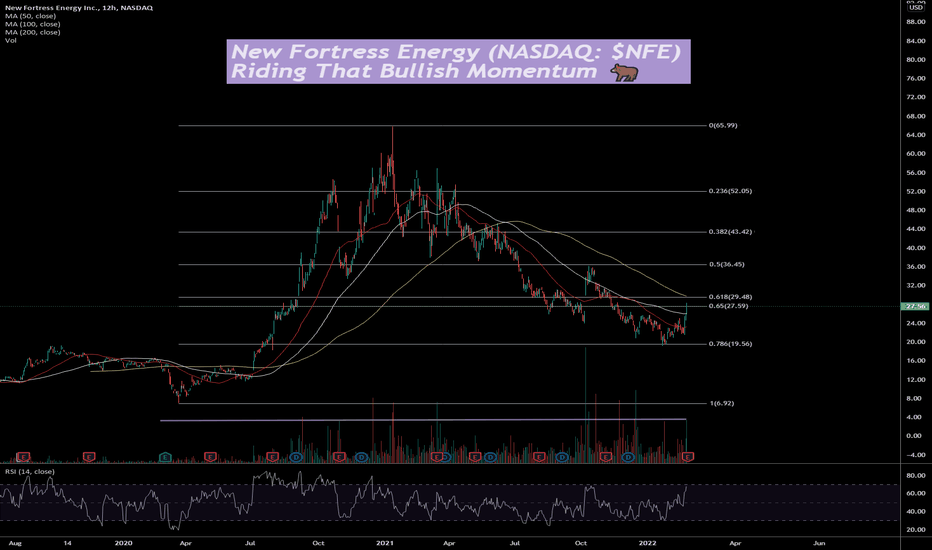Select the RSI (14, close) indicator legend
Image resolution: width=932 pixels, height=550 pixels.
click(x=30, y=472)
